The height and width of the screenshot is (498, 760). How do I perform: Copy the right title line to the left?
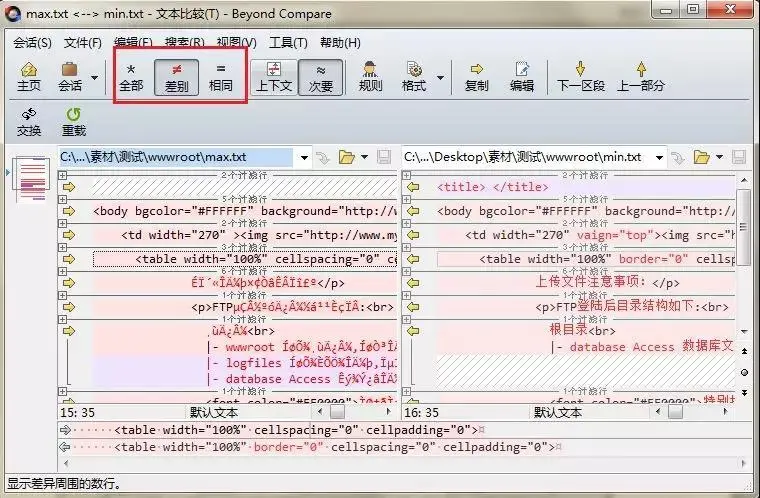(413, 187)
